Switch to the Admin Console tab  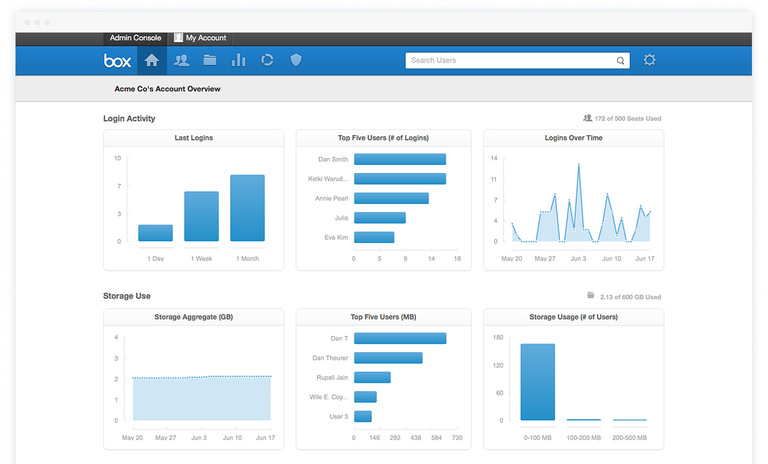coord(135,38)
